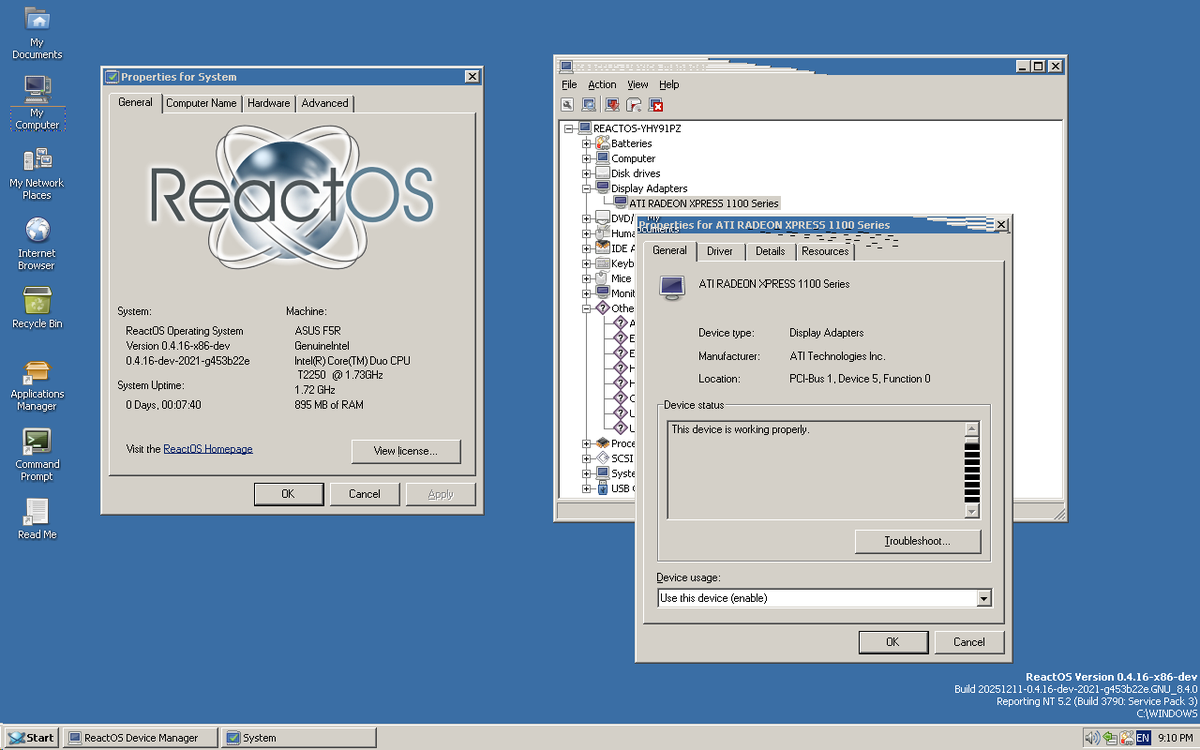
Task: Click the power battery tray icon
Action: (1126, 738)
